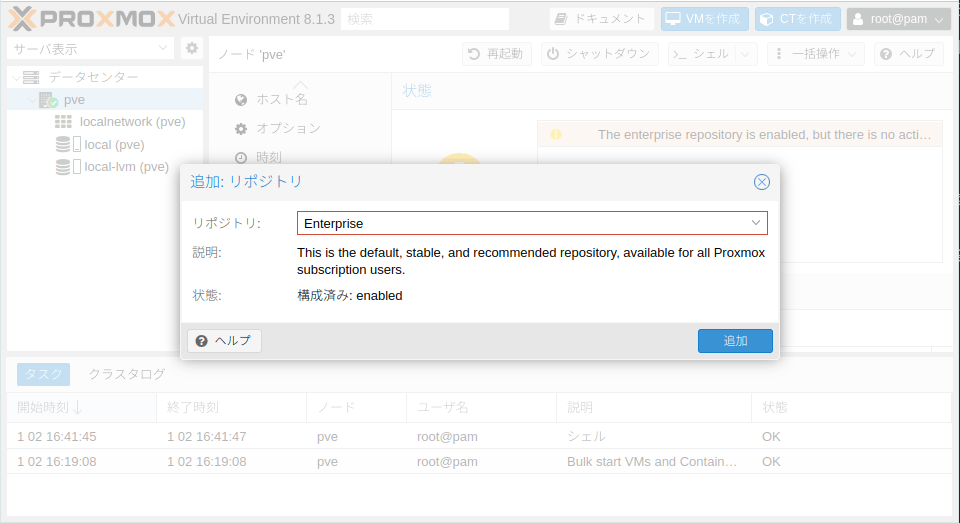Click the localnetwork grid icon
The image size is (960, 523).
[x=63, y=122]
